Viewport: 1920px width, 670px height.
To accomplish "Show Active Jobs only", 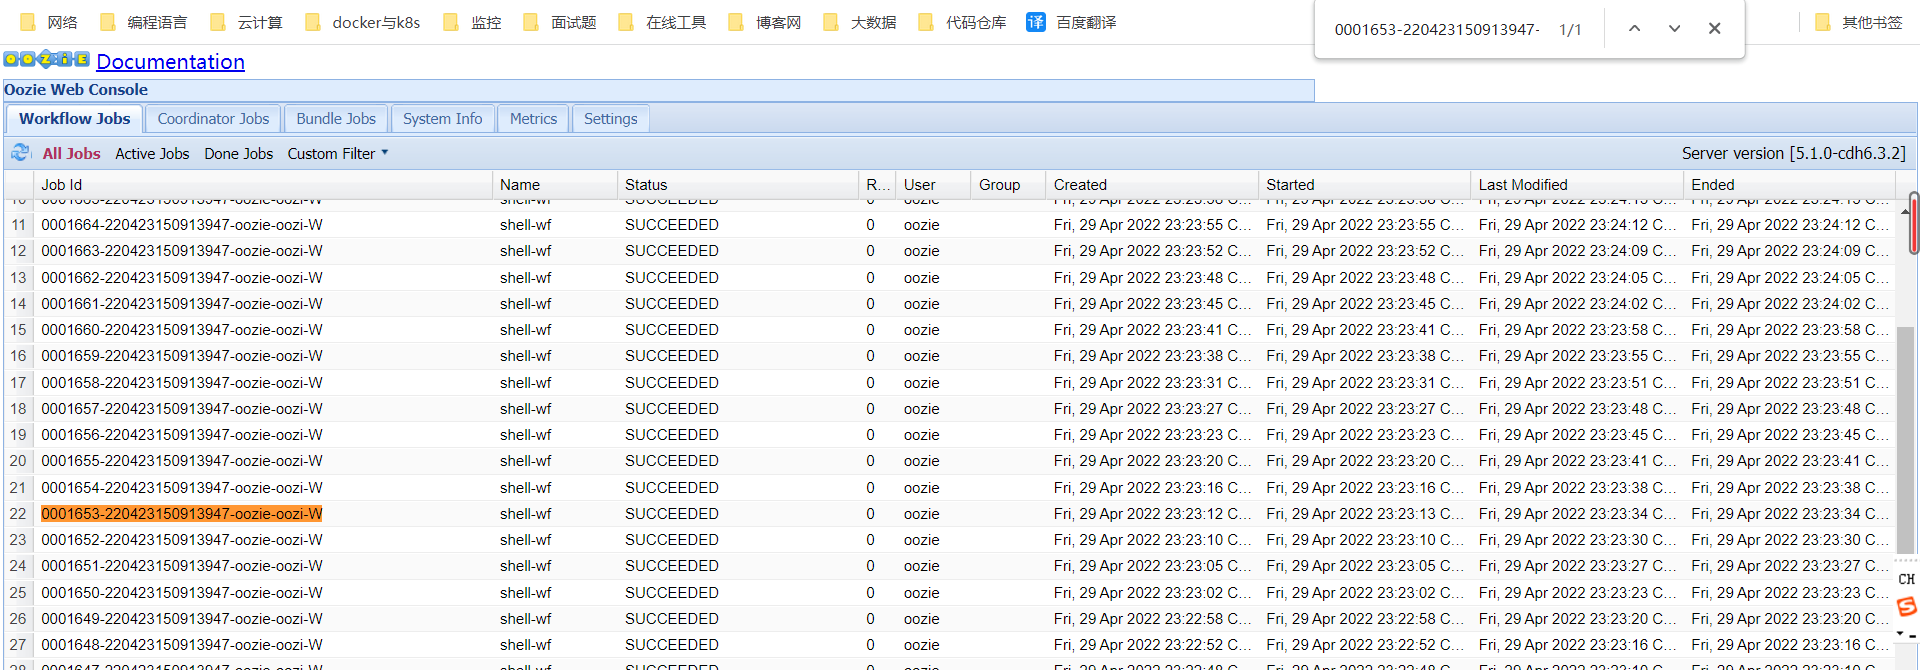I will point(152,153).
